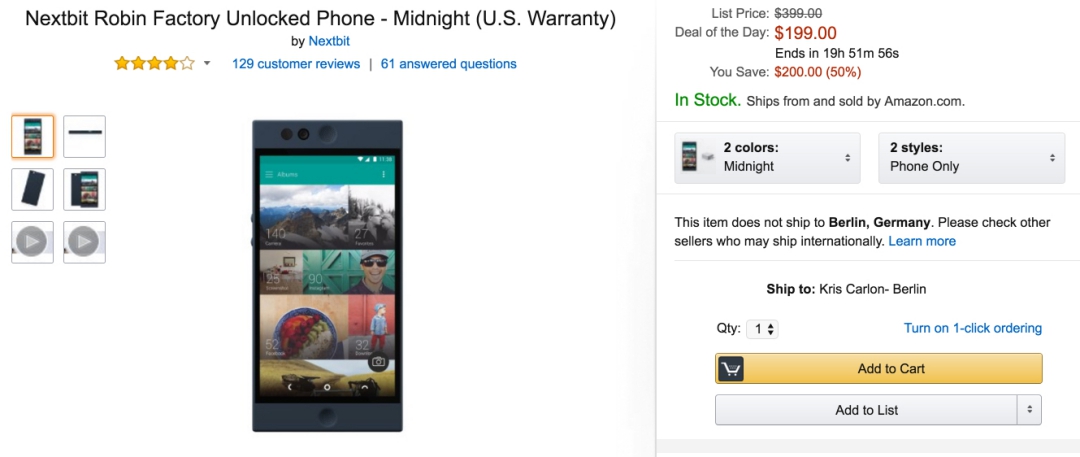Select the first front-view phone thumbnail
Image resolution: width=1080 pixels, height=457 pixels.
(x=32, y=136)
